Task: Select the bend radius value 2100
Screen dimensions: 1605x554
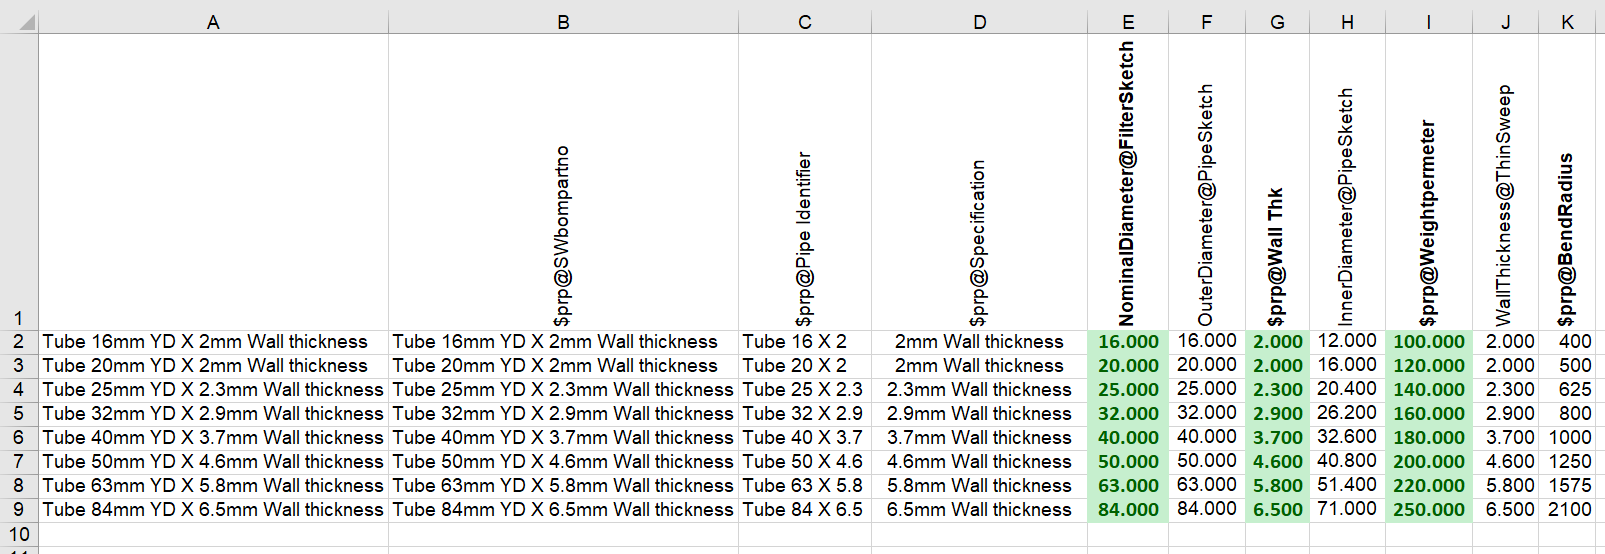Action: coord(1568,509)
